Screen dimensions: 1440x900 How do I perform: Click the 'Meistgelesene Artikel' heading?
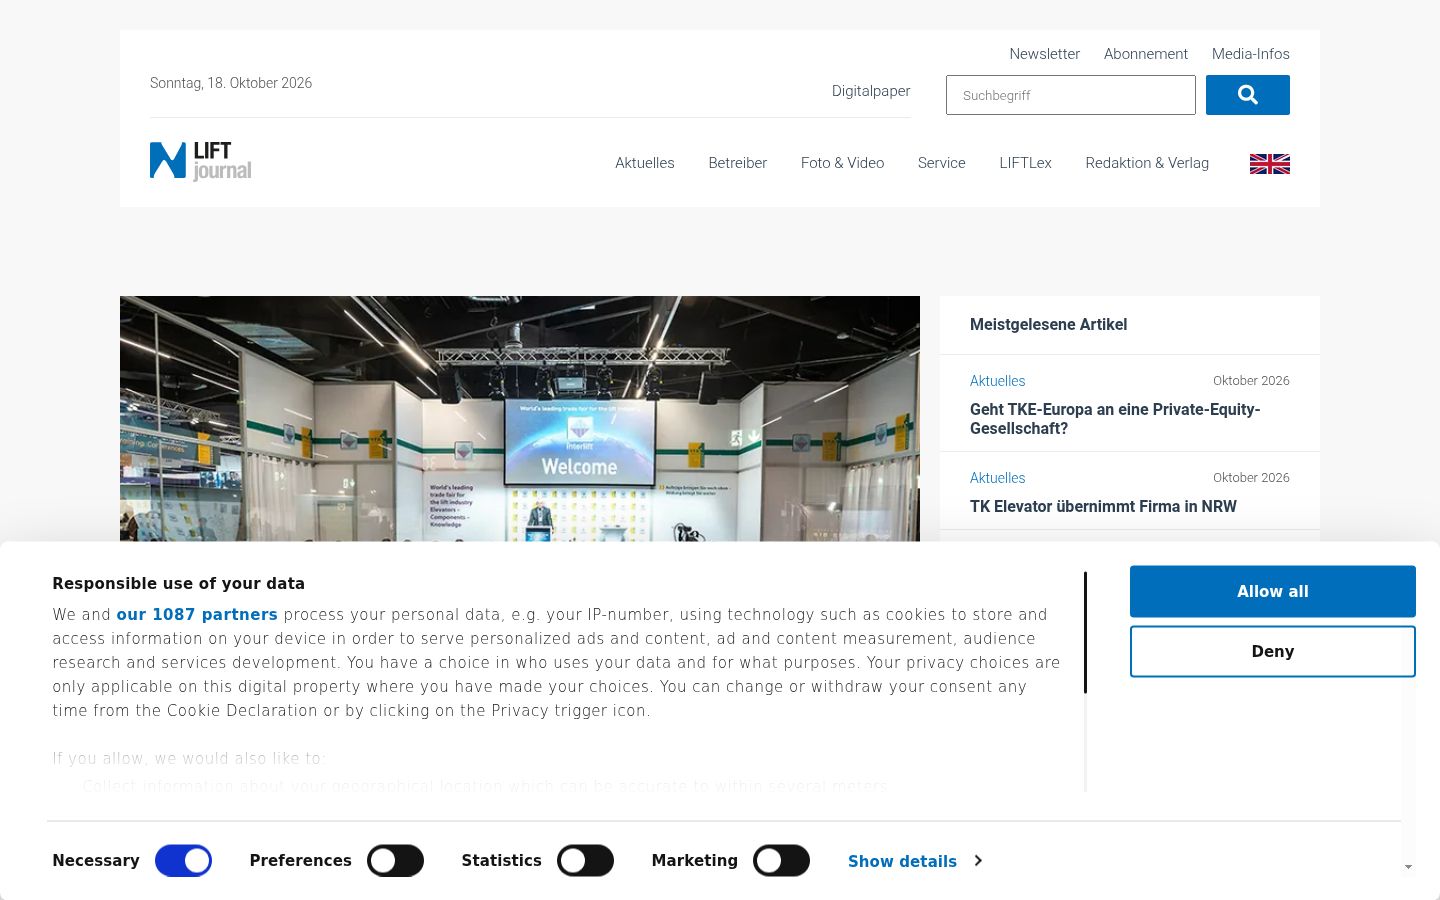click(x=1048, y=324)
